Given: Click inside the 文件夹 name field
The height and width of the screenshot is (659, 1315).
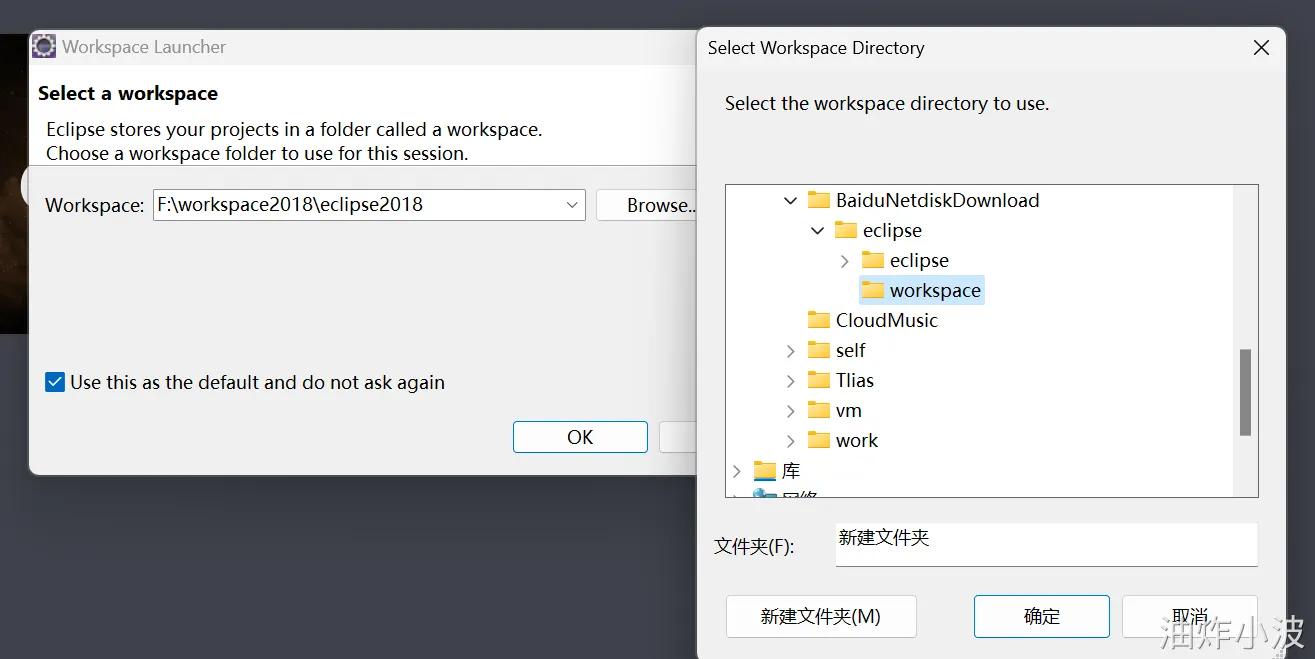Looking at the screenshot, I should click(x=1045, y=544).
